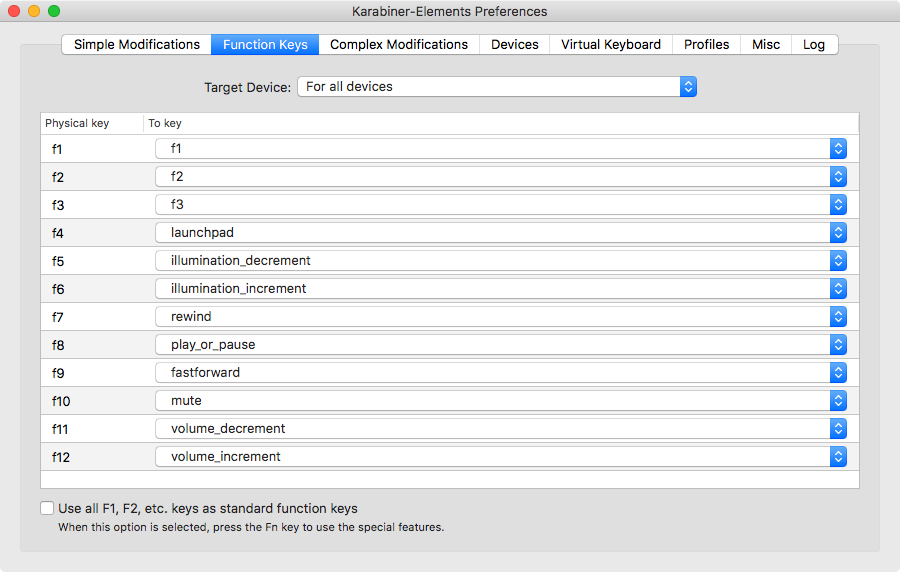The image size is (900, 572).
Task: Expand f12 volume_increment dropdown
Action: pyautogui.click(x=501, y=456)
